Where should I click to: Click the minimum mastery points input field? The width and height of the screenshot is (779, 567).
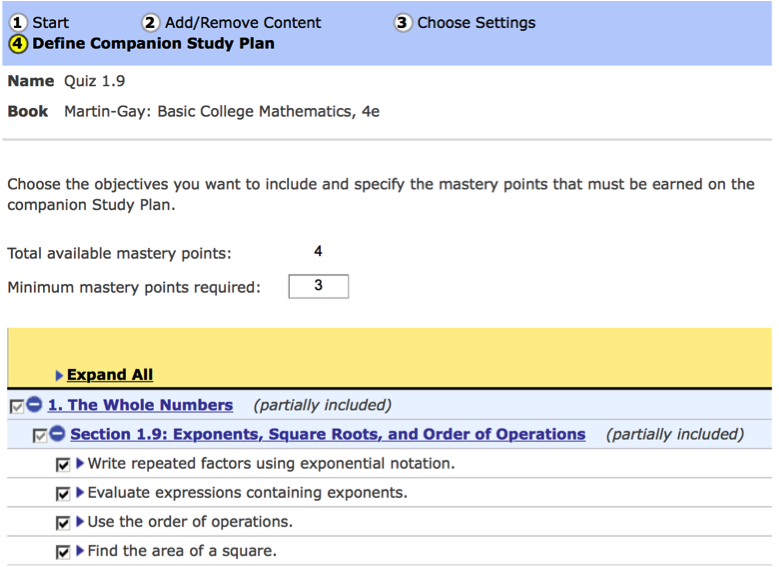[318, 288]
